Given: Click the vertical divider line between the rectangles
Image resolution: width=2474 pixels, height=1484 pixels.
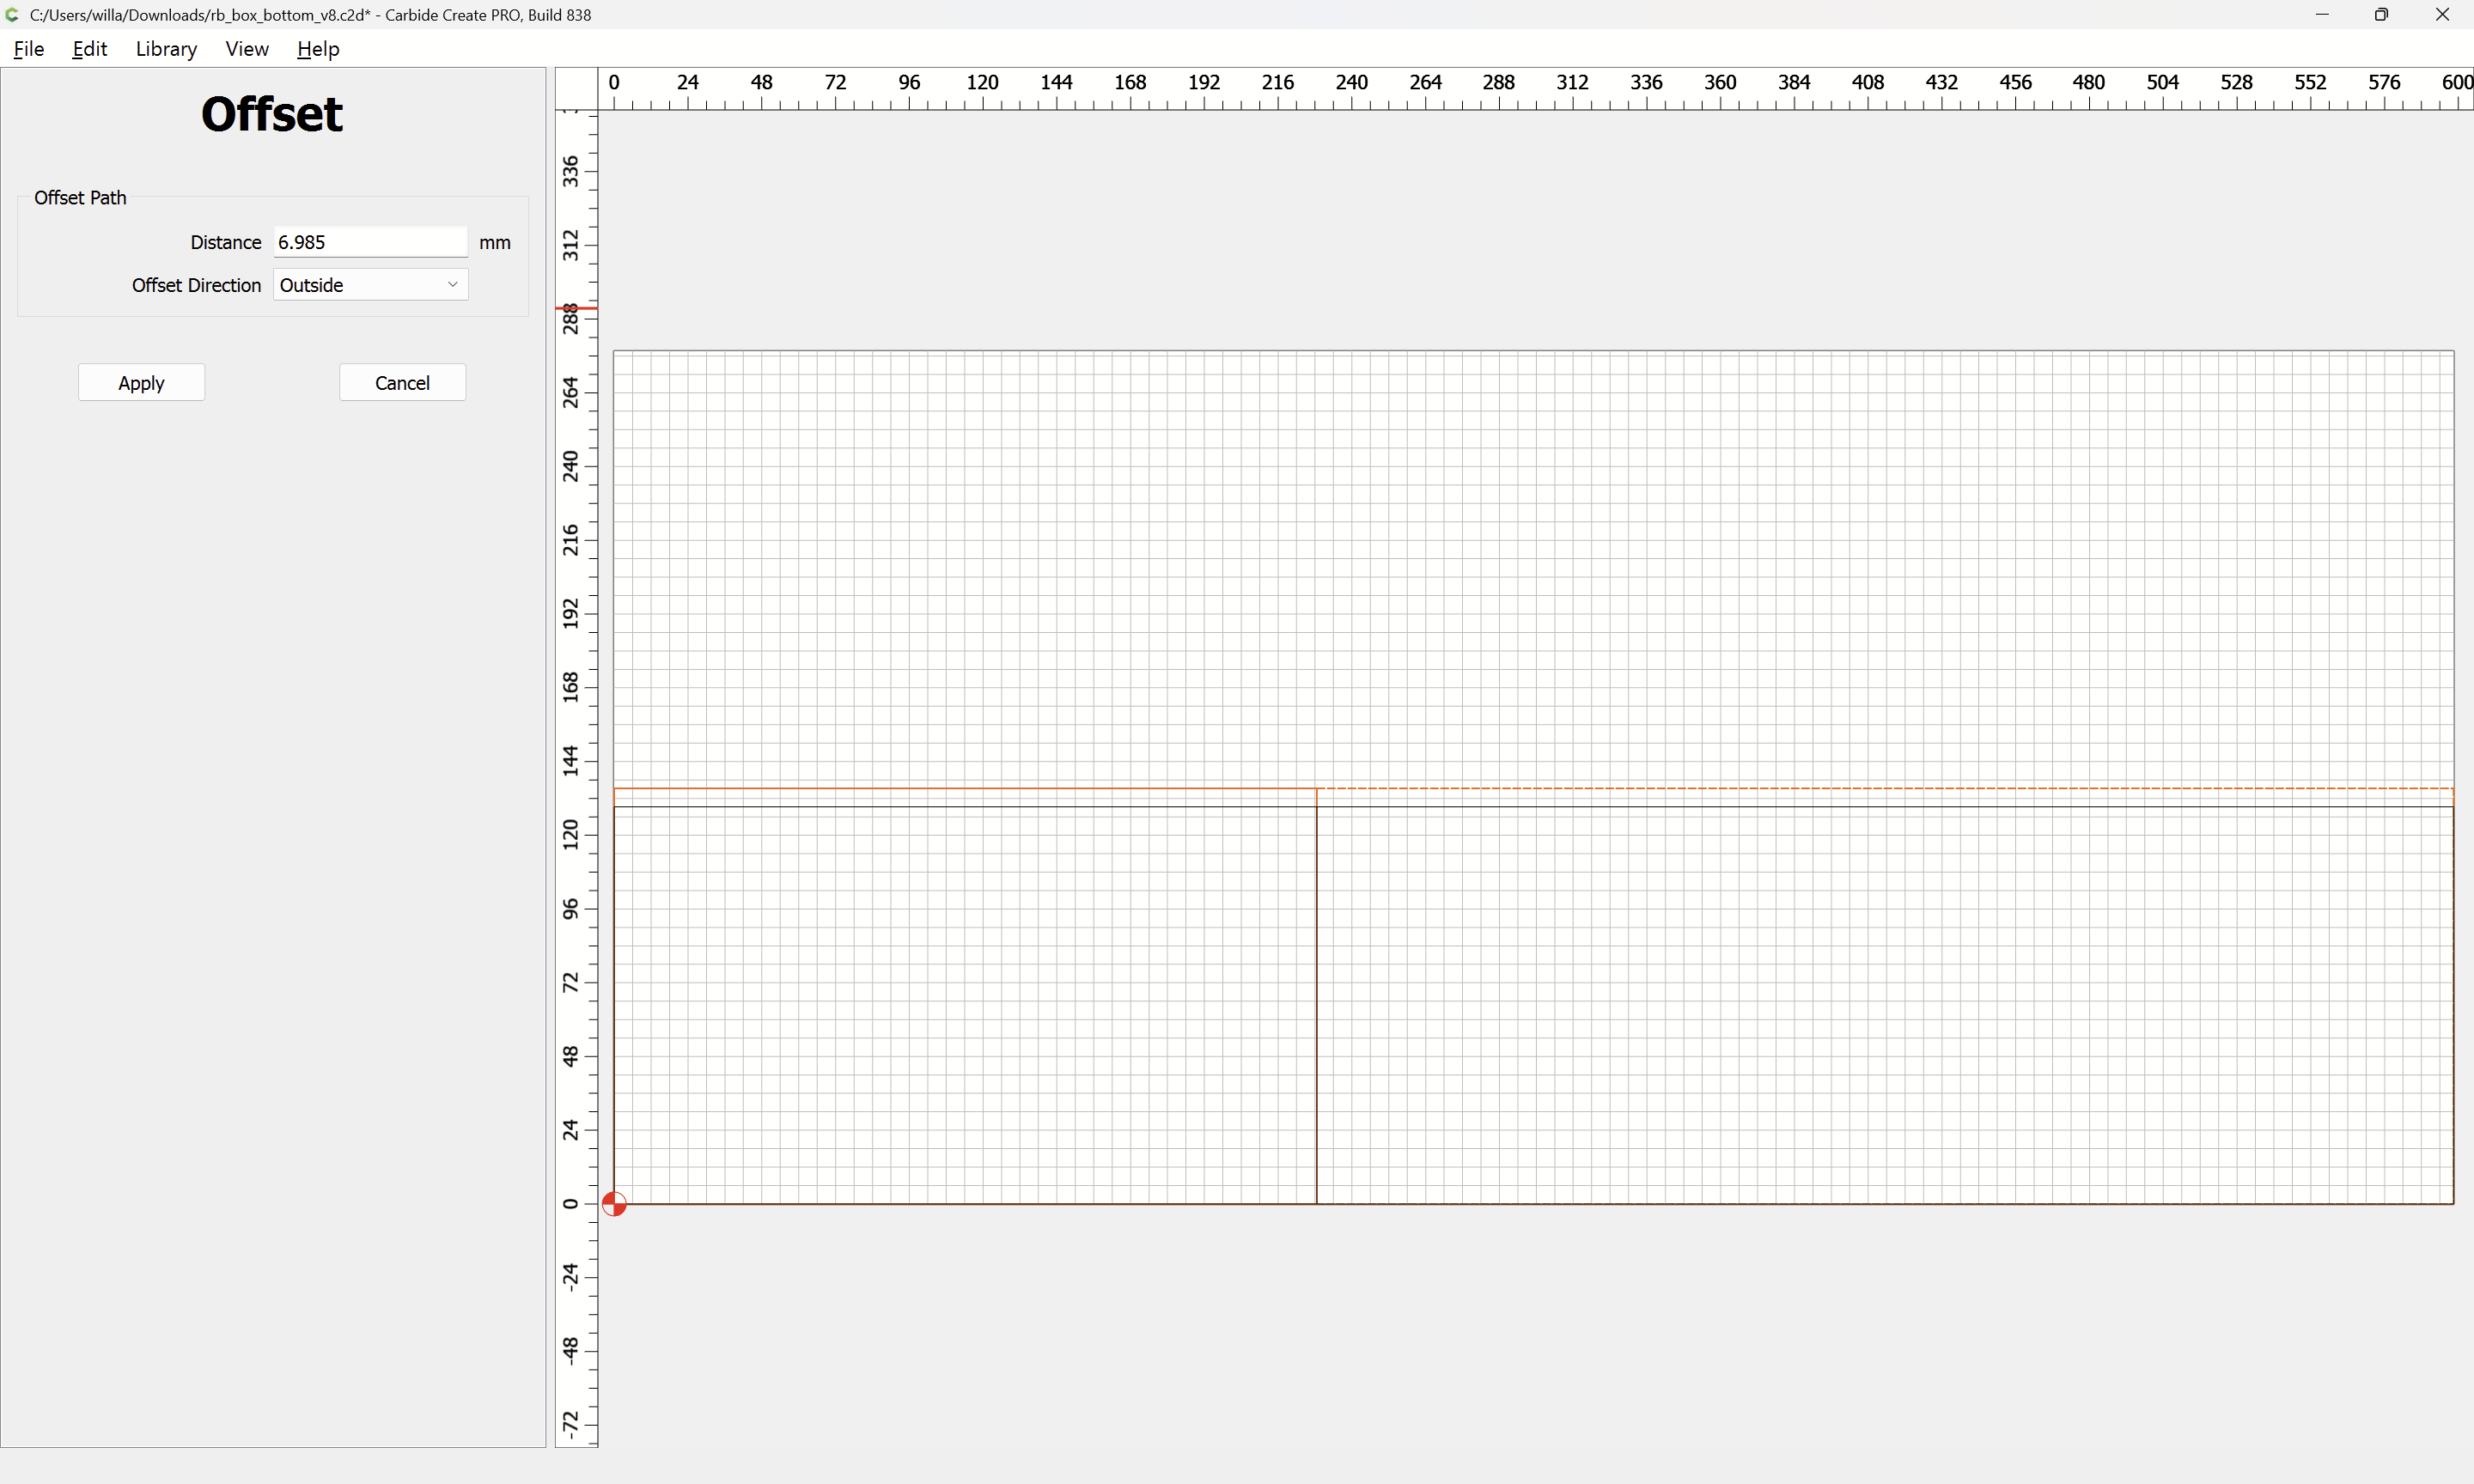Looking at the screenshot, I should pos(1316,1000).
